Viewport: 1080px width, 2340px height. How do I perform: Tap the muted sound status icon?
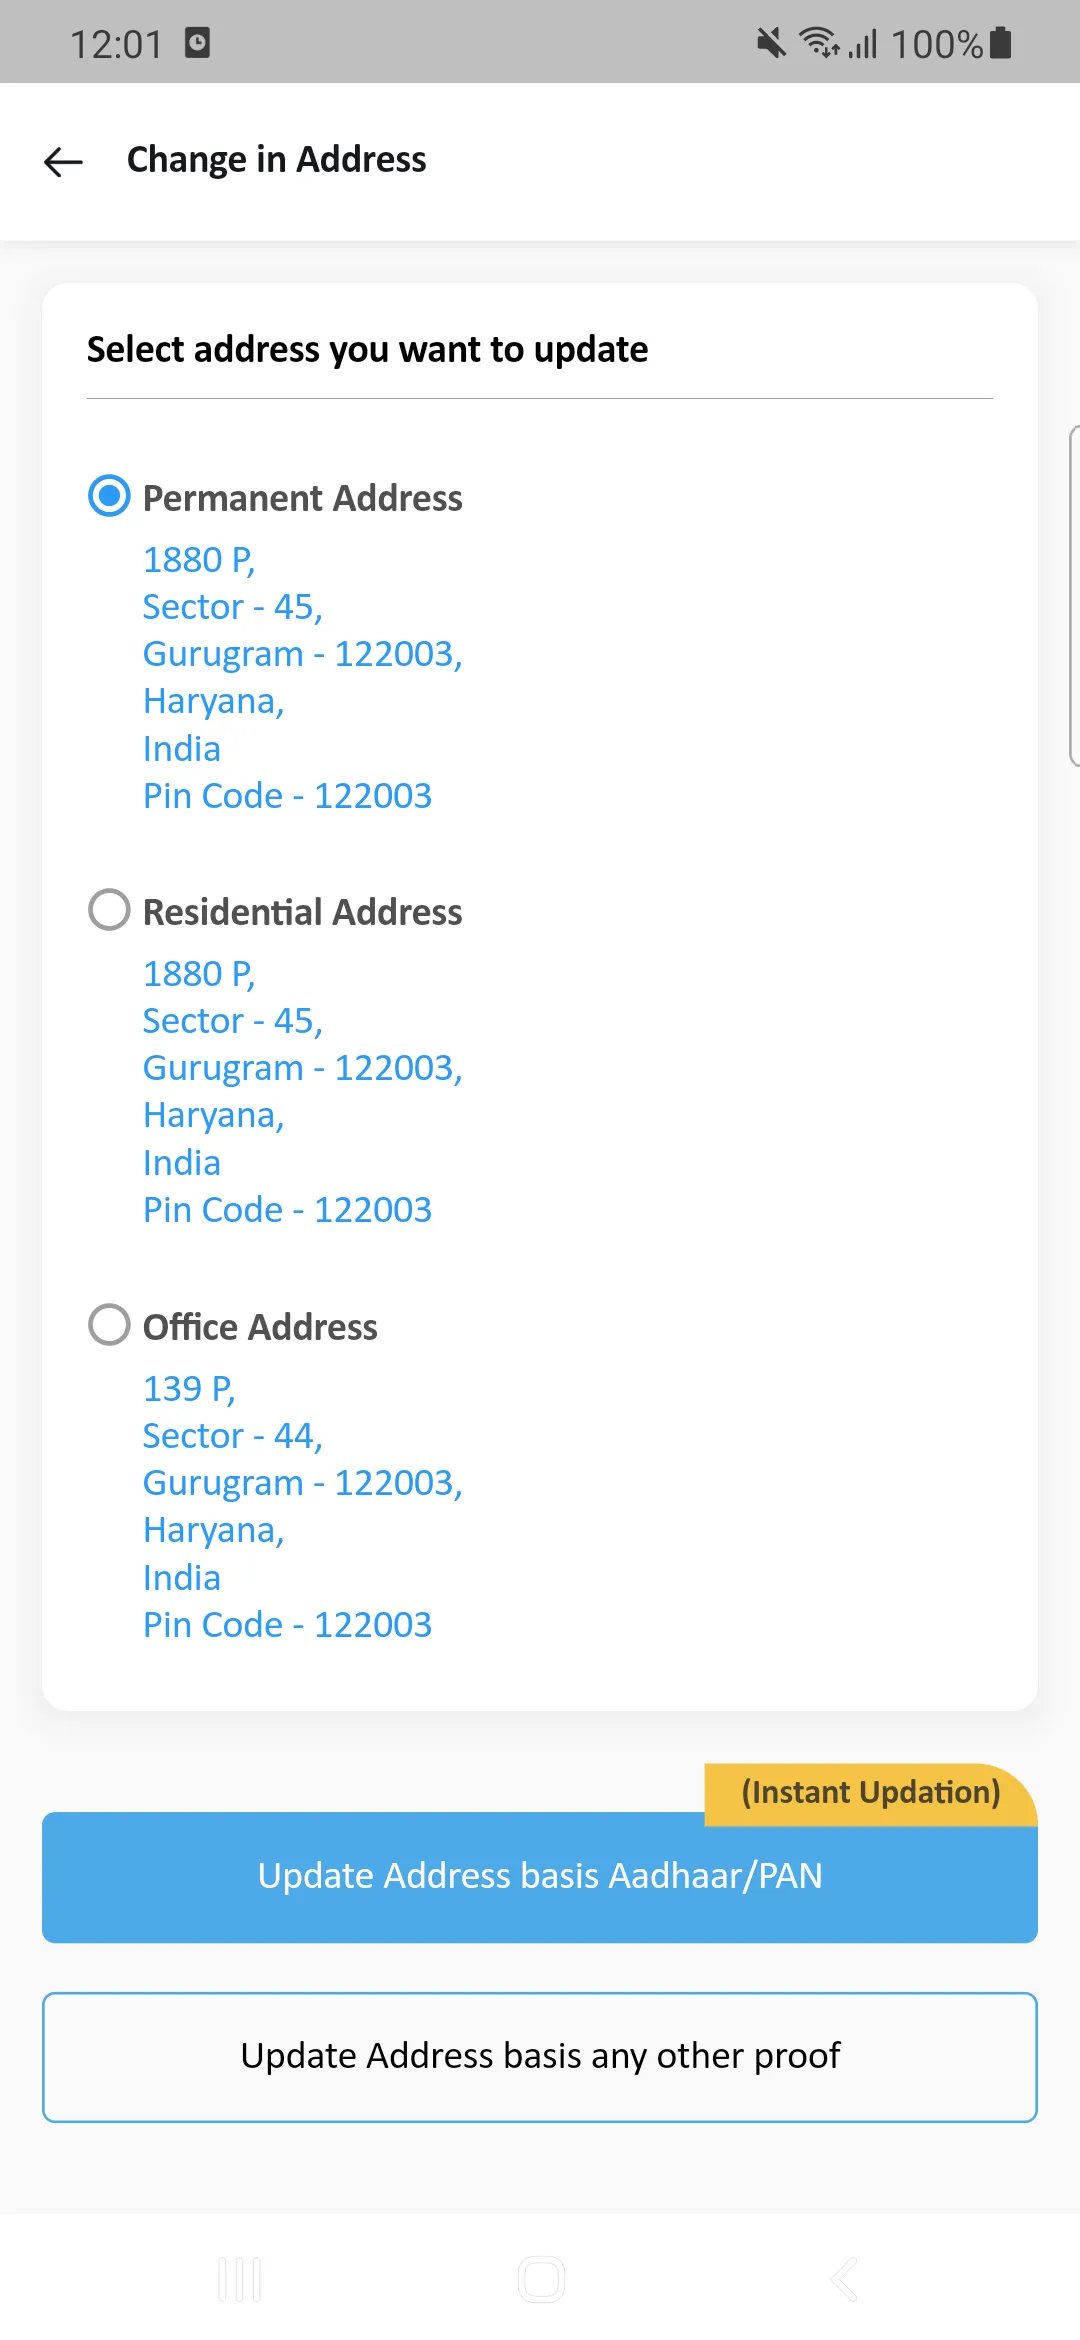(771, 43)
